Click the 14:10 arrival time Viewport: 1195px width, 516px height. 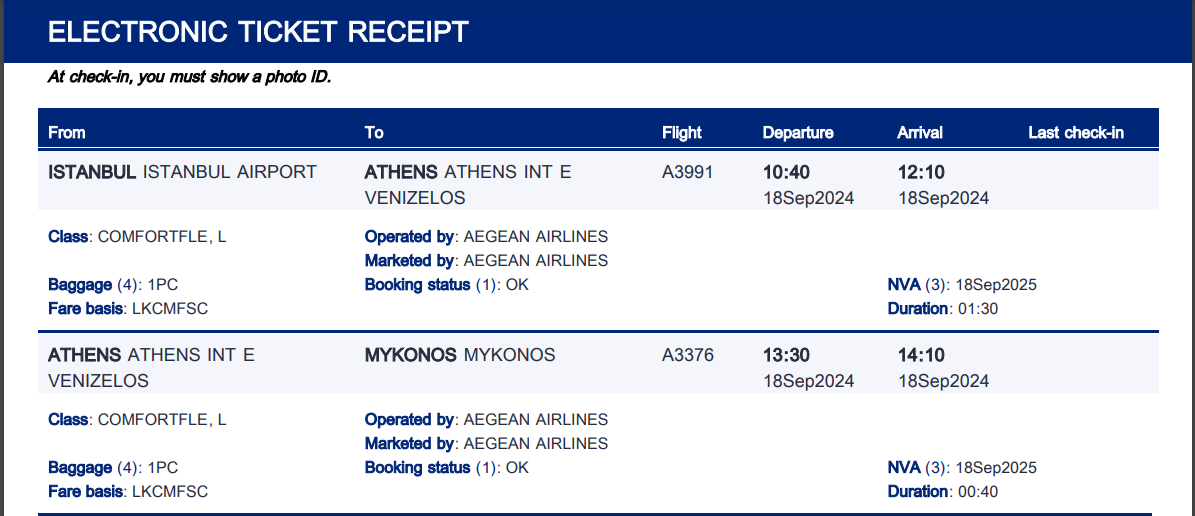(x=921, y=356)
